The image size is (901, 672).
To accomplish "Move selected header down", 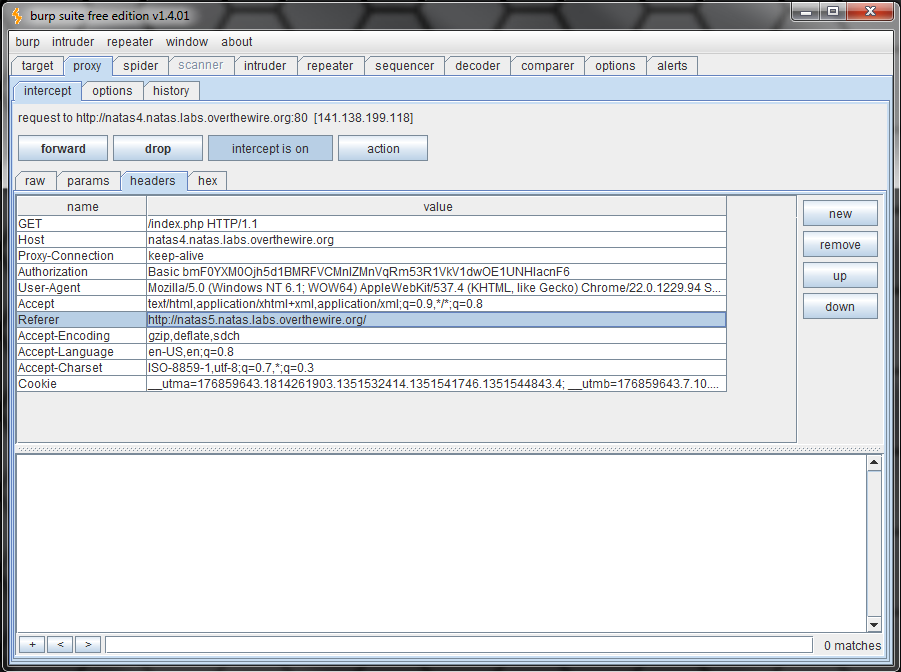I will [x=840, y=307].
